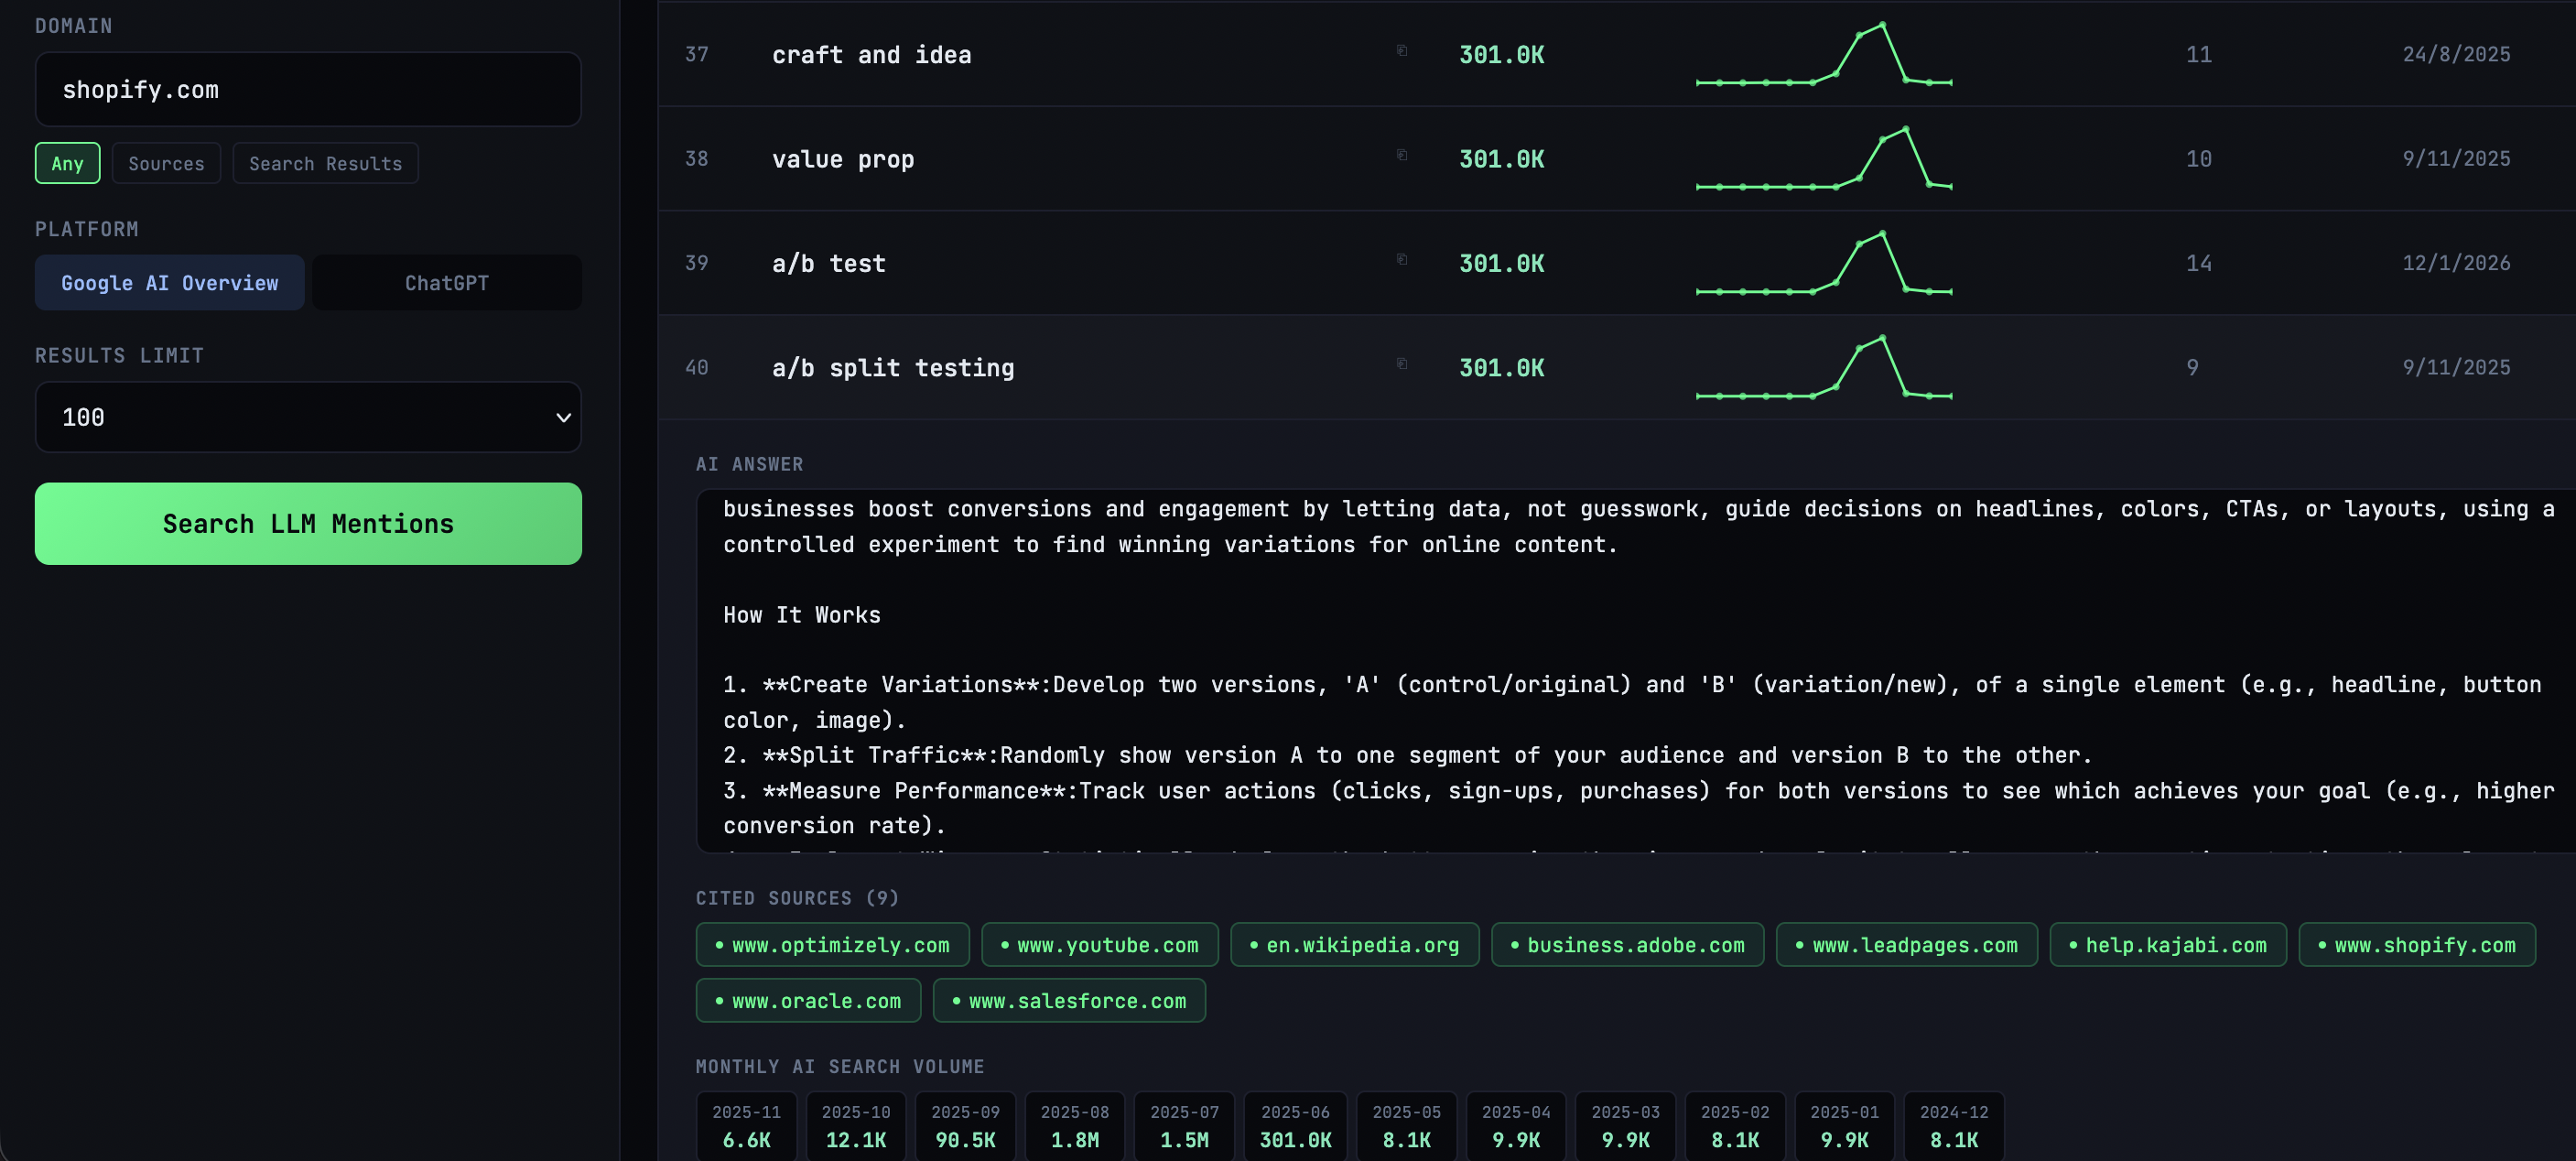Click the trend sparkline for 'craft and idea'
2576x1161 pixels.
click(x=1823, y=55)
